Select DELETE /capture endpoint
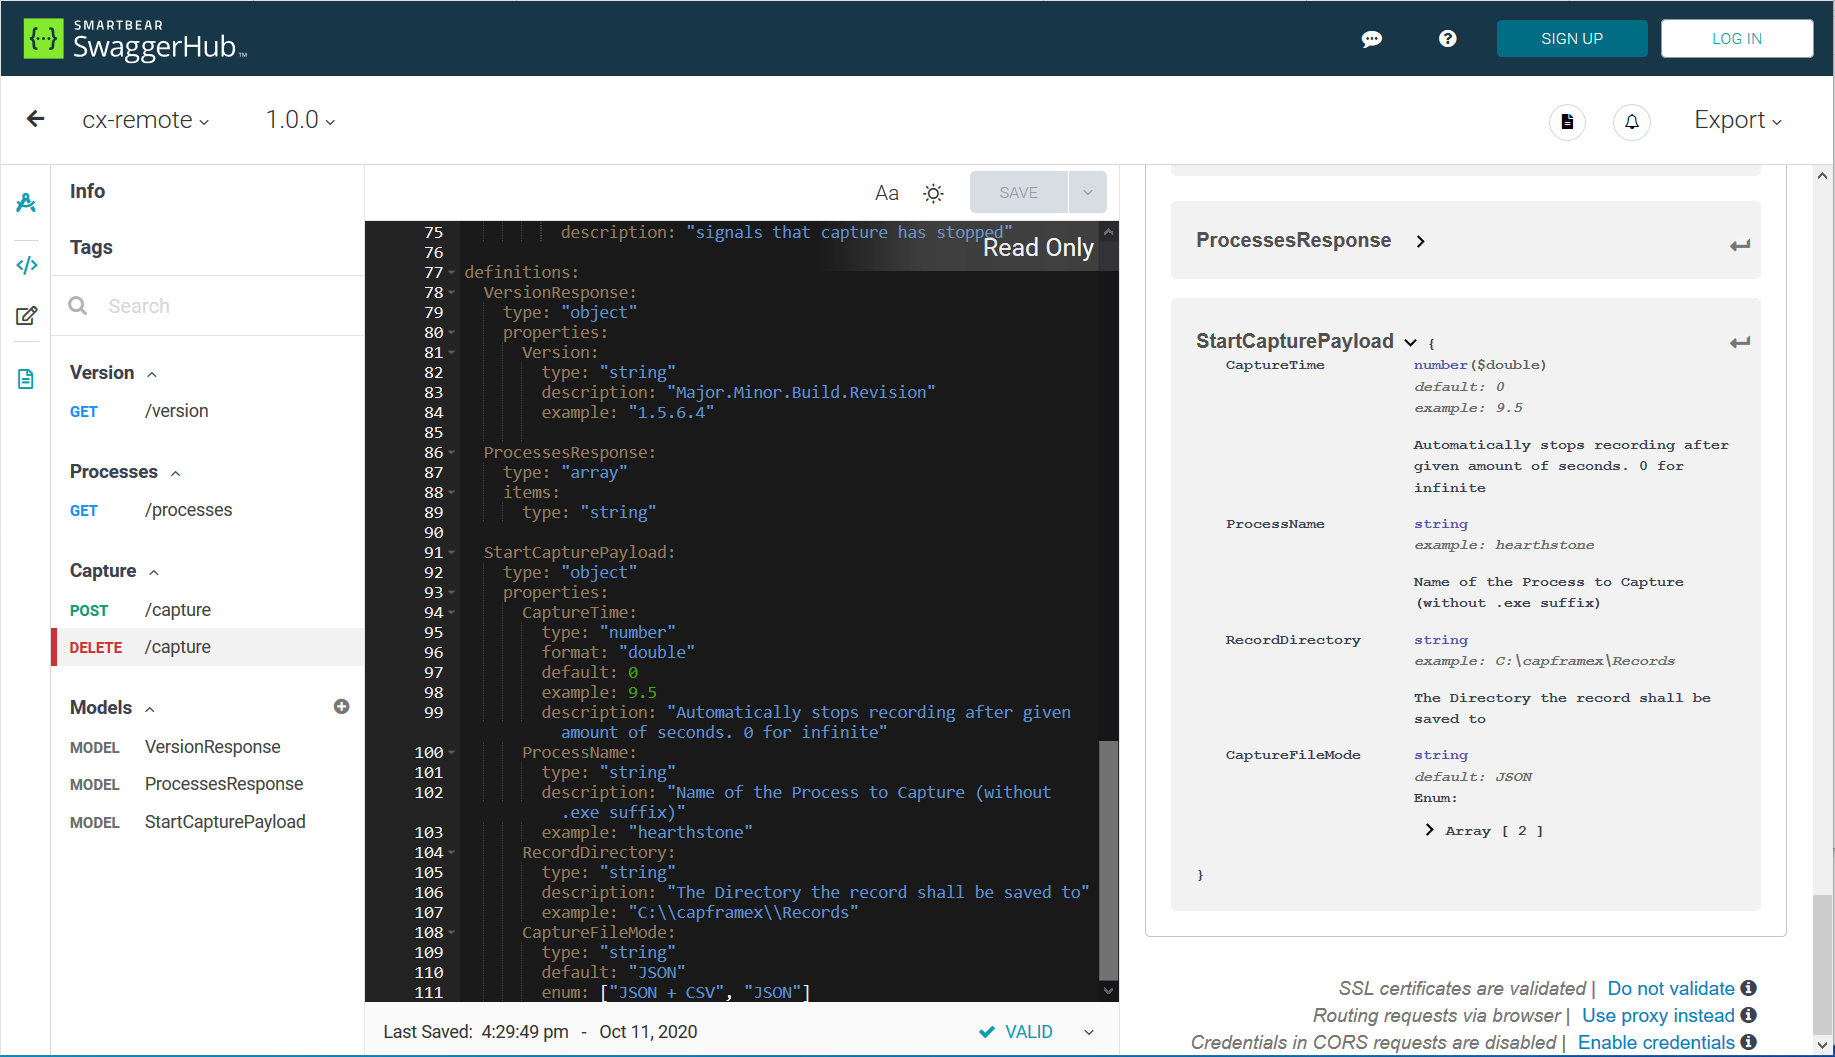1835x1057 pixels. (207, 647)
